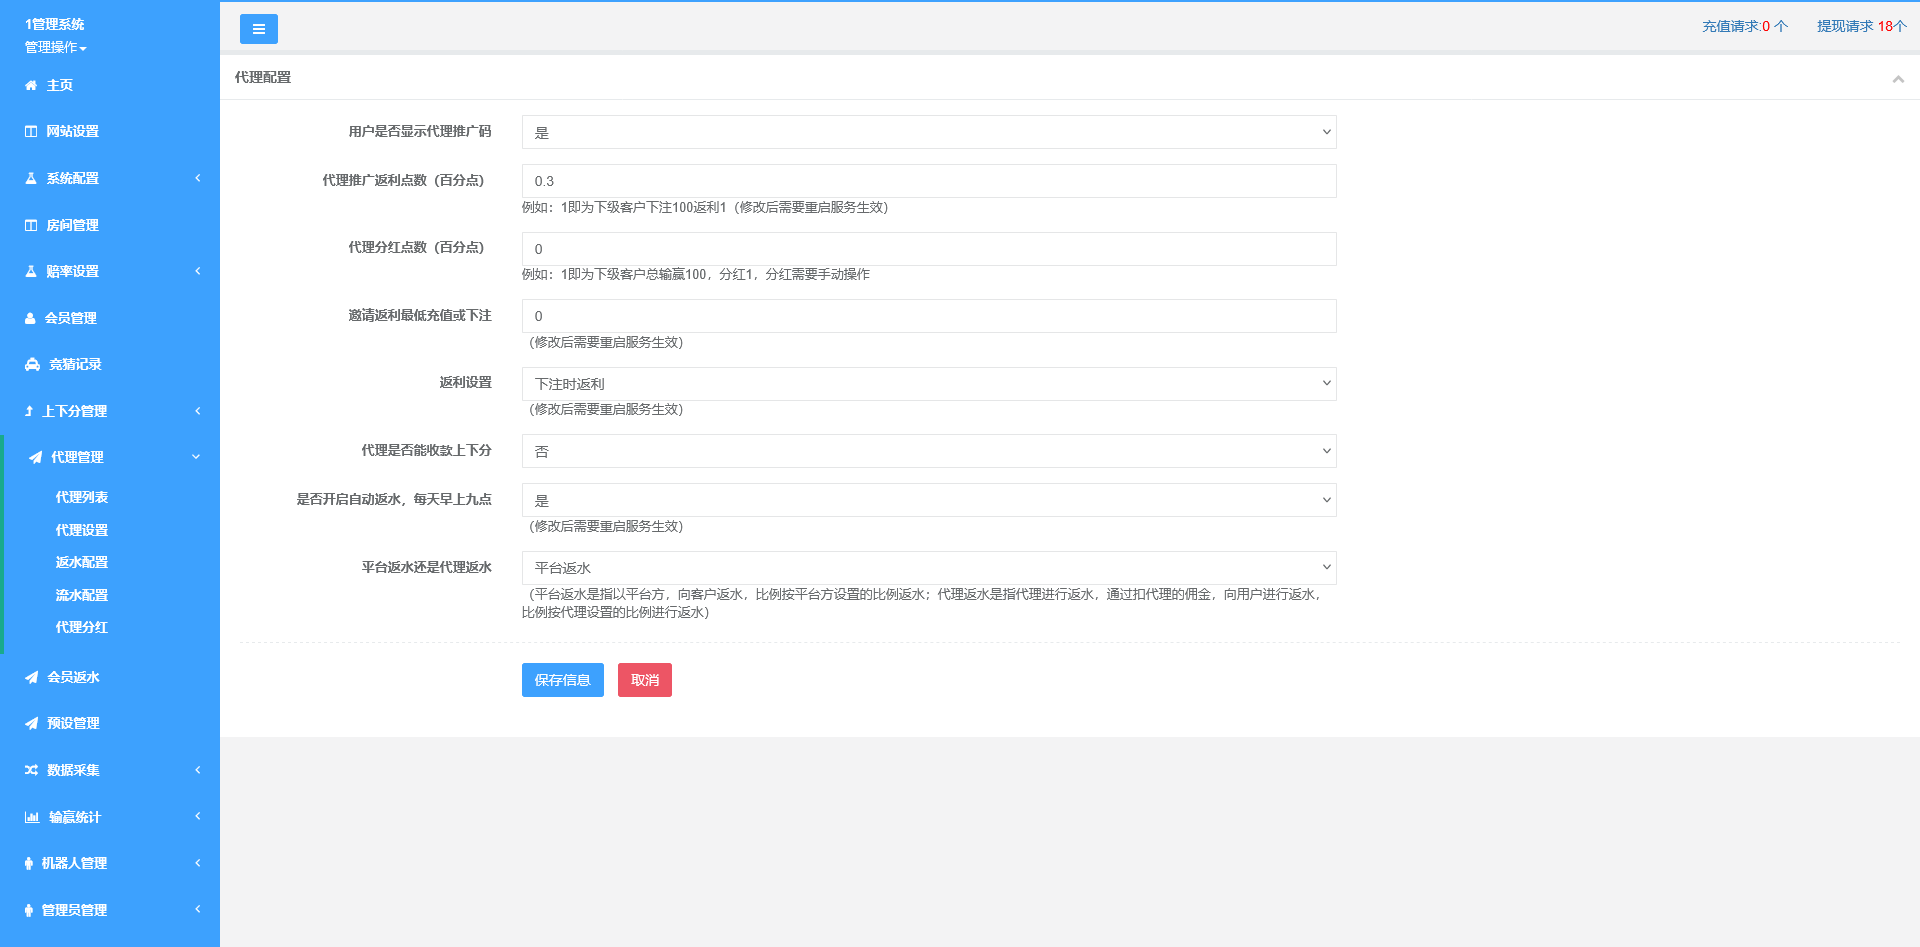Viewport: 1920px width, 947px height.
Task: Open the 平台返水还是代理返水 dropdown
Action: (x=928, y=568)
